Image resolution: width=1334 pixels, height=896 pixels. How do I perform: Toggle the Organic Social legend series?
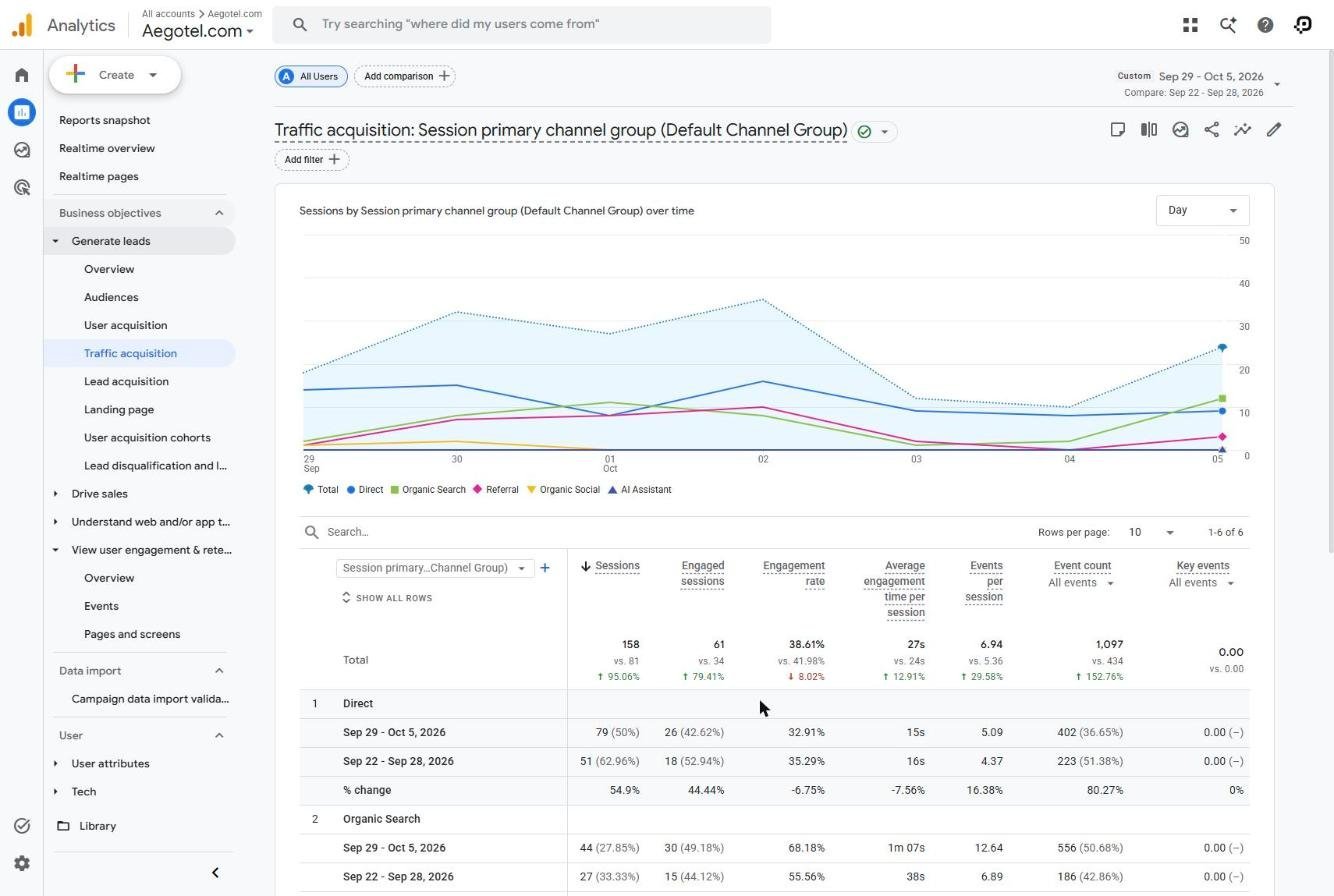point(563,490)
